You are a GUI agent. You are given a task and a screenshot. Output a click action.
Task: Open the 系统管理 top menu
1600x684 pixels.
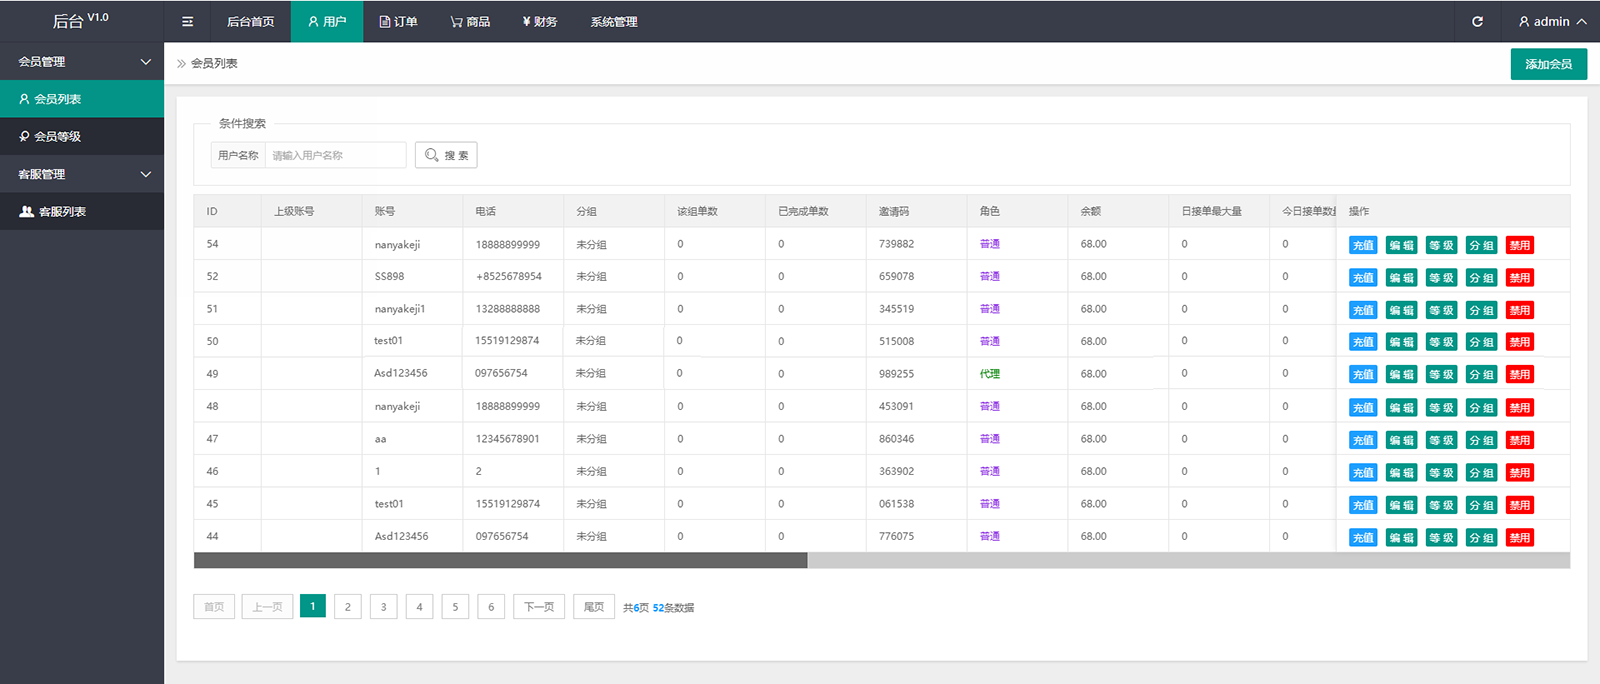click(613, 21)
